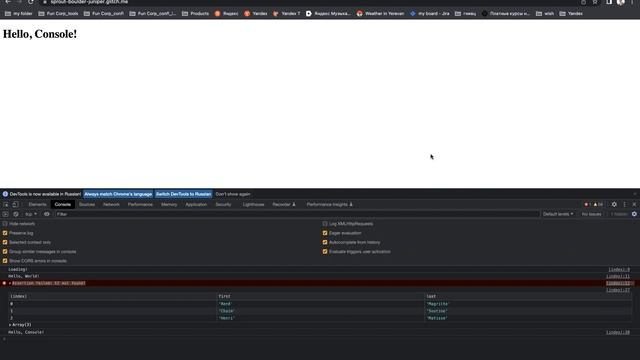This screenshot has width=640, height=360.
Task: Click Switch DevTools to Russian button
Action: [x=183, y=194]
